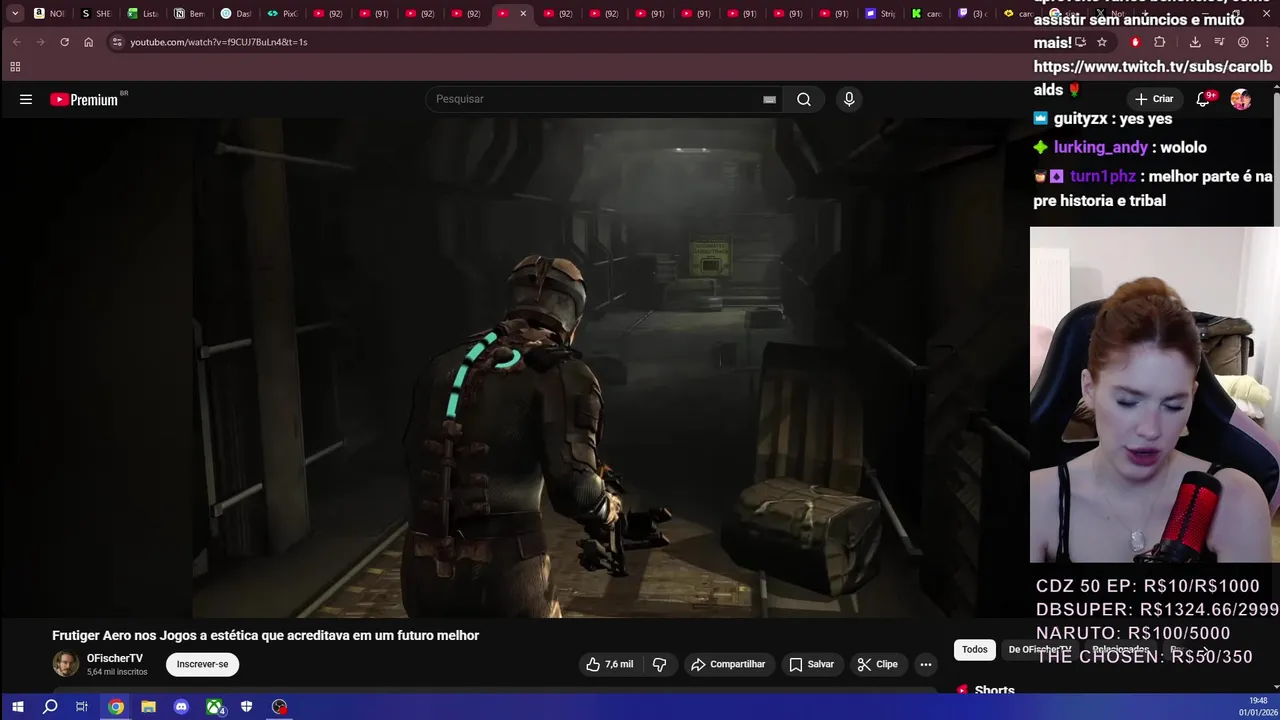The width and height of the screenshot is (1280, 720).
Task: Reload the page in Chrome
Action: [64, 42]
